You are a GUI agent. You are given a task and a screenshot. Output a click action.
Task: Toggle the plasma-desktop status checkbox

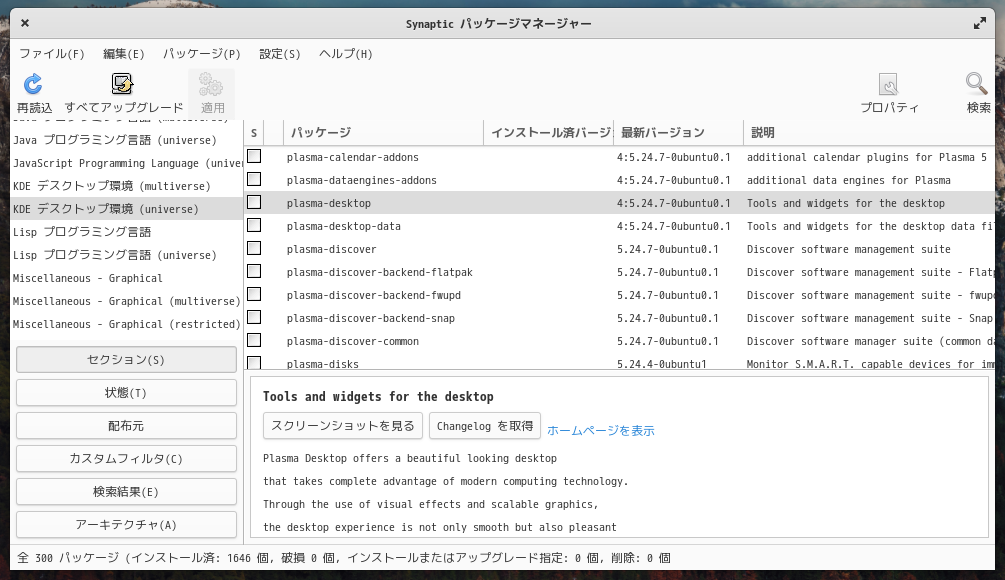[x=254, y=202]
